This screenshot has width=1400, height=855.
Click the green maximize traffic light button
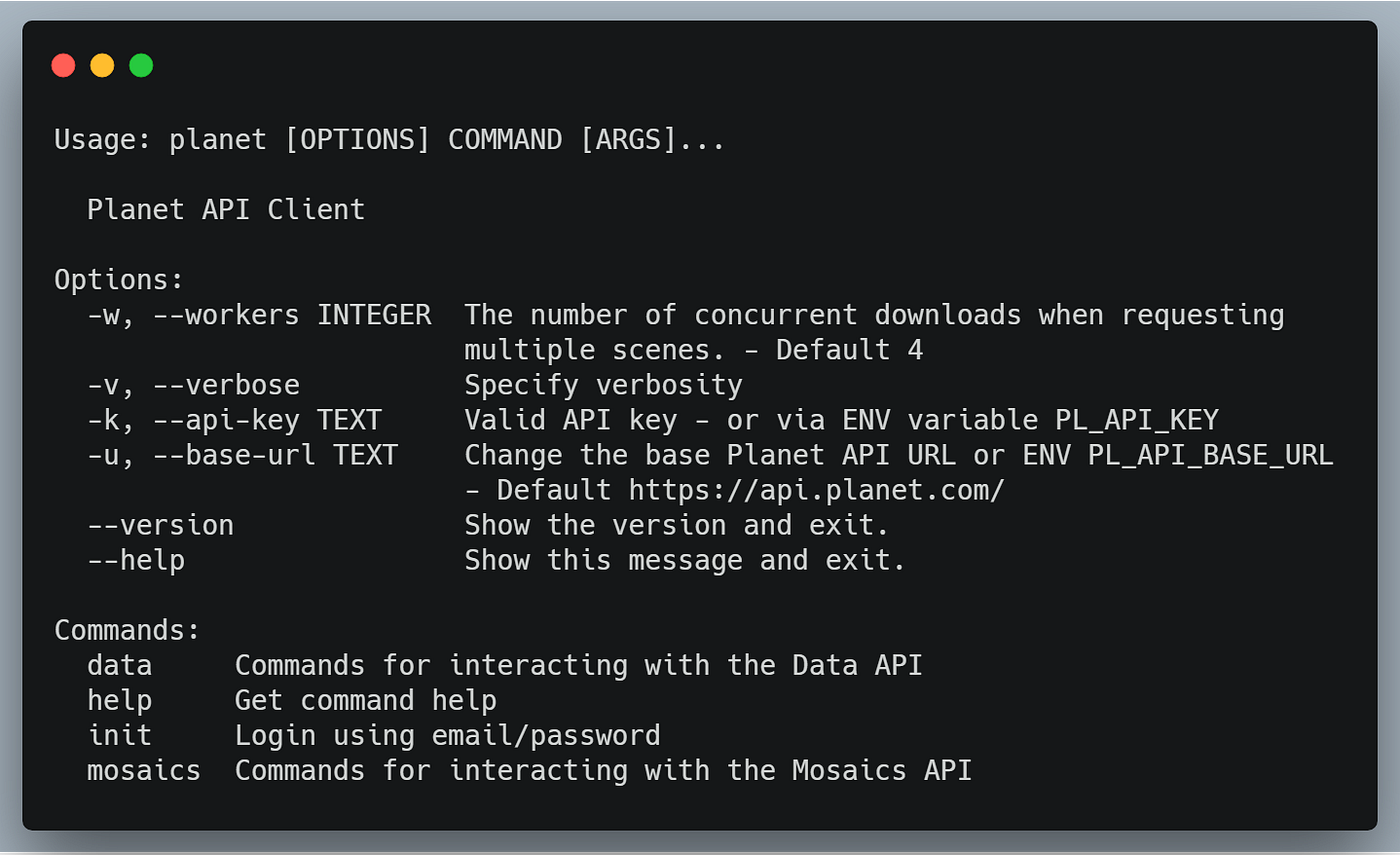pos(141,64)
